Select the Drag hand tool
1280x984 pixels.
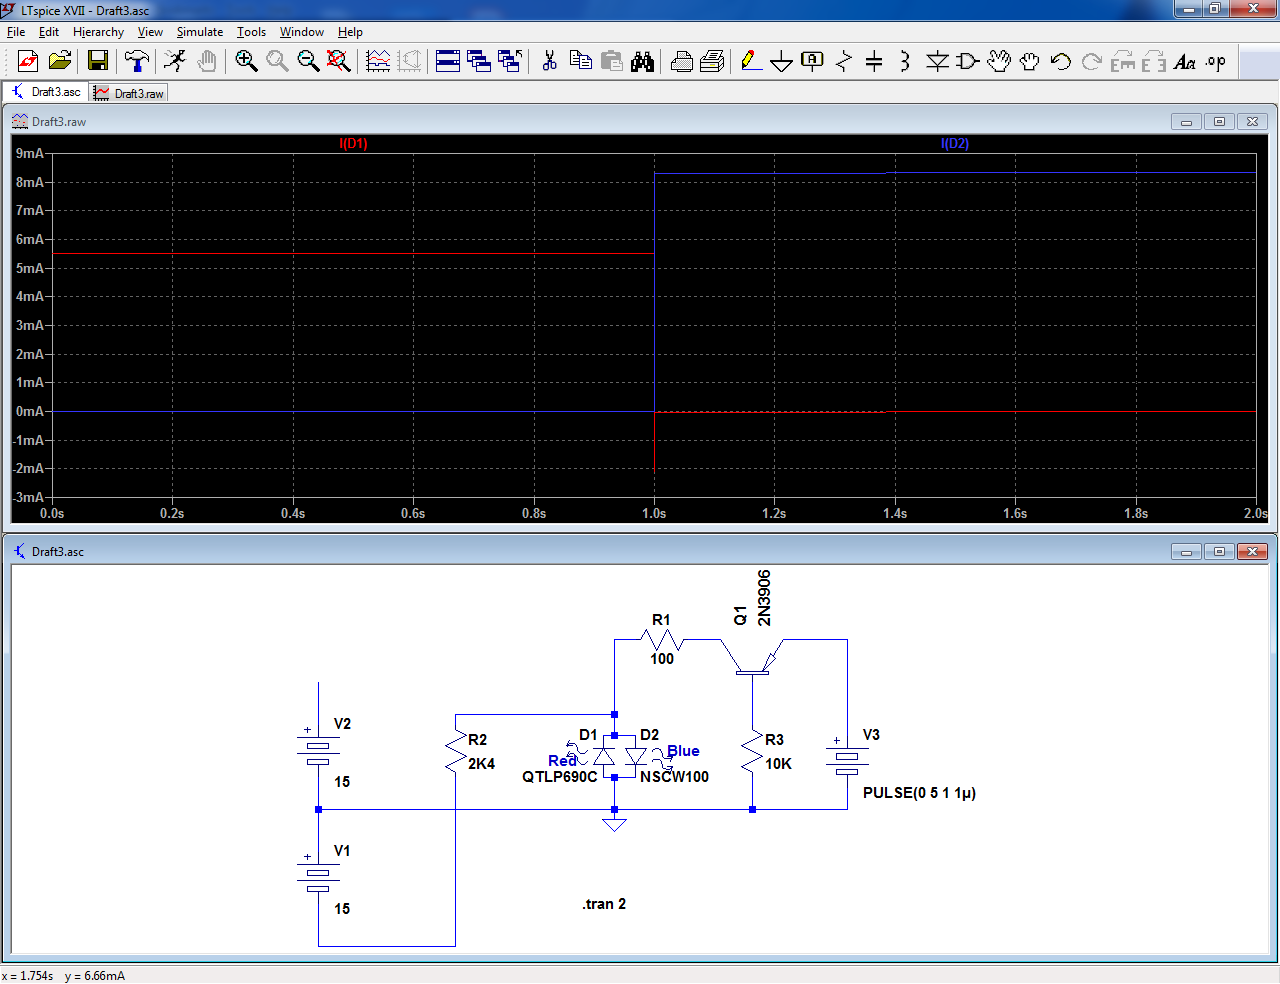point(1030,61)
